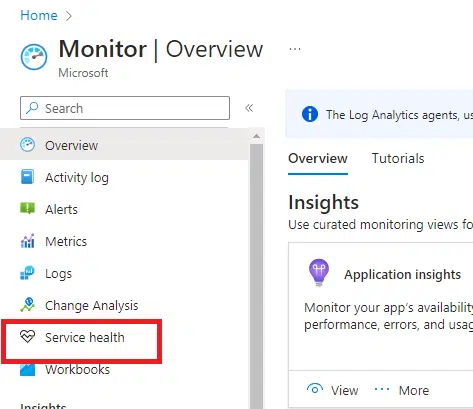Viewport: 473px width, 409px height.
Task: Click the Monitor gauge icon beside title
Action: click(x=34, y=57)
